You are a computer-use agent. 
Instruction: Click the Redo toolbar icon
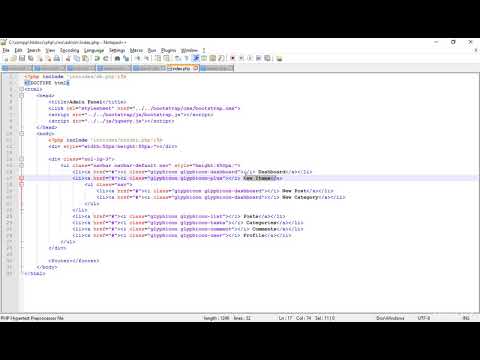[x=106, y=58]
